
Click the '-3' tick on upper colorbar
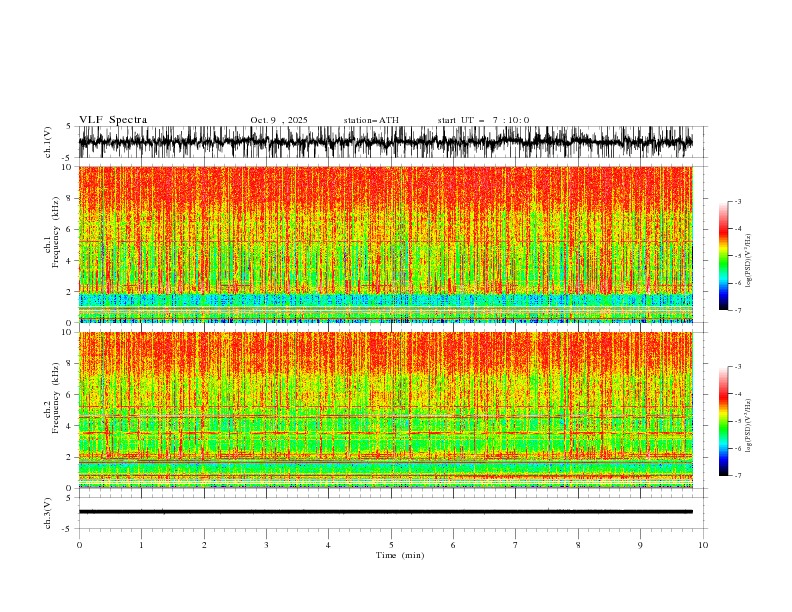point(737,201)
